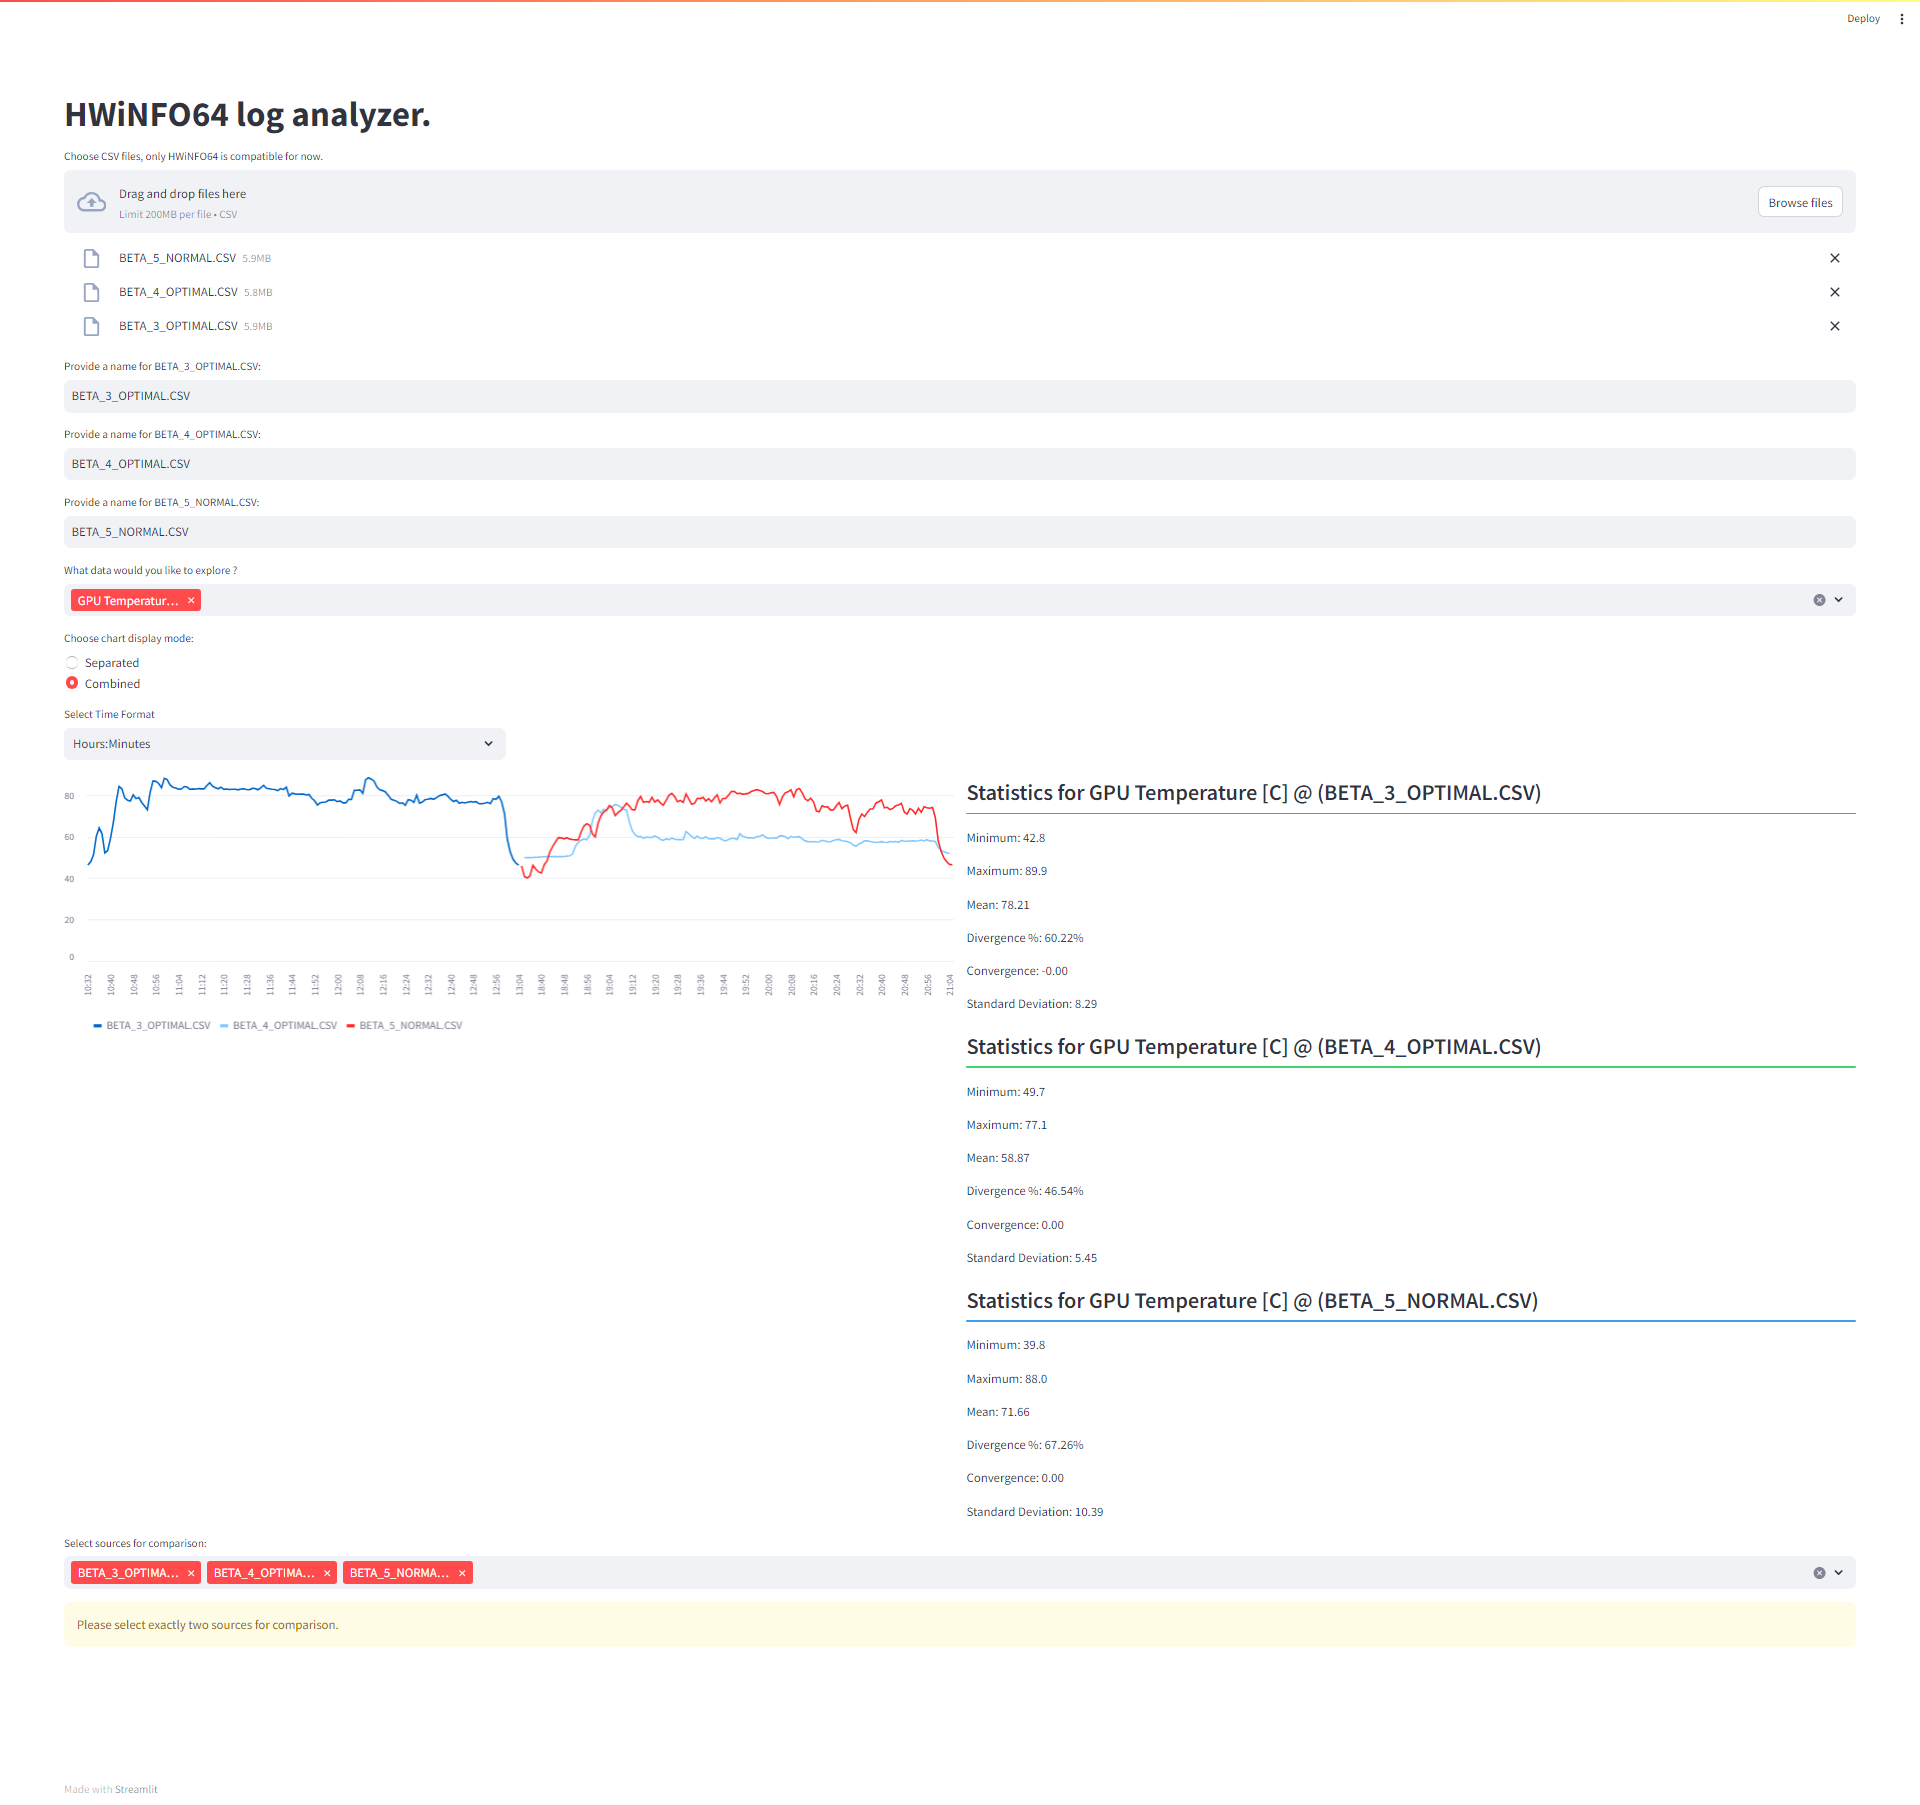Remove GPU Temperature tag from data selector

click(191, 601)
